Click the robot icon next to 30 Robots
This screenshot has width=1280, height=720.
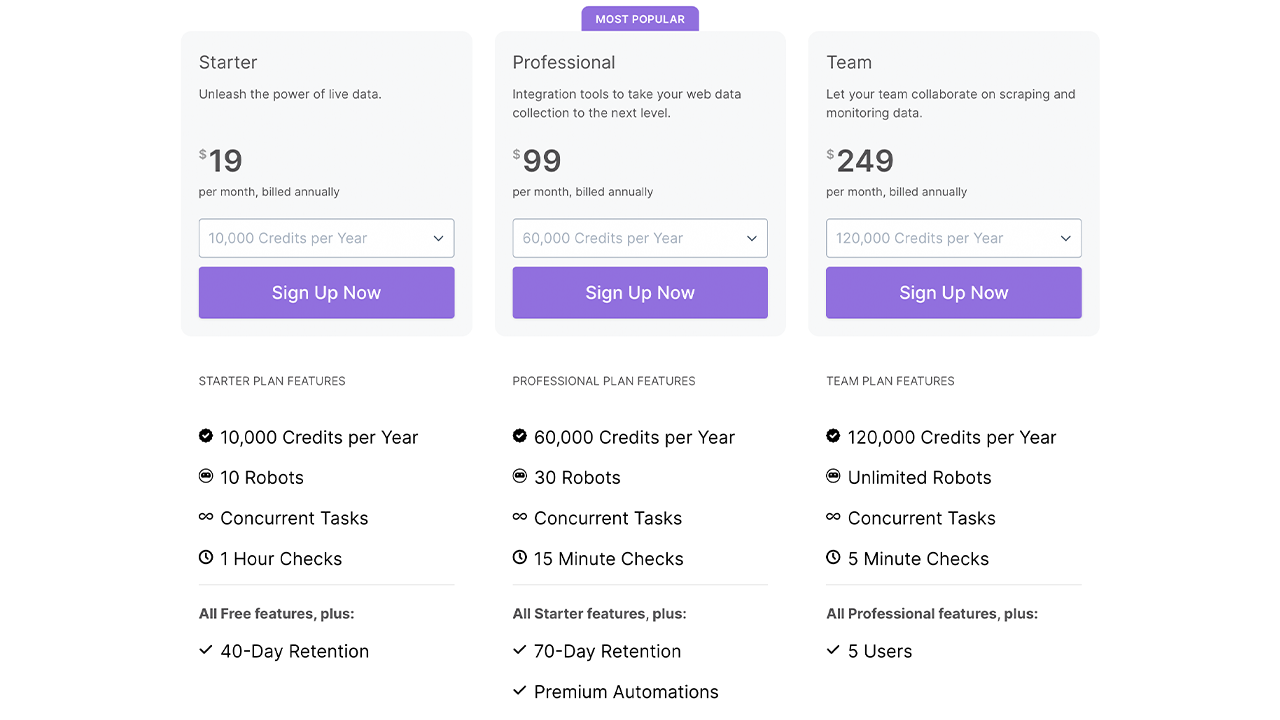[520, 477]
